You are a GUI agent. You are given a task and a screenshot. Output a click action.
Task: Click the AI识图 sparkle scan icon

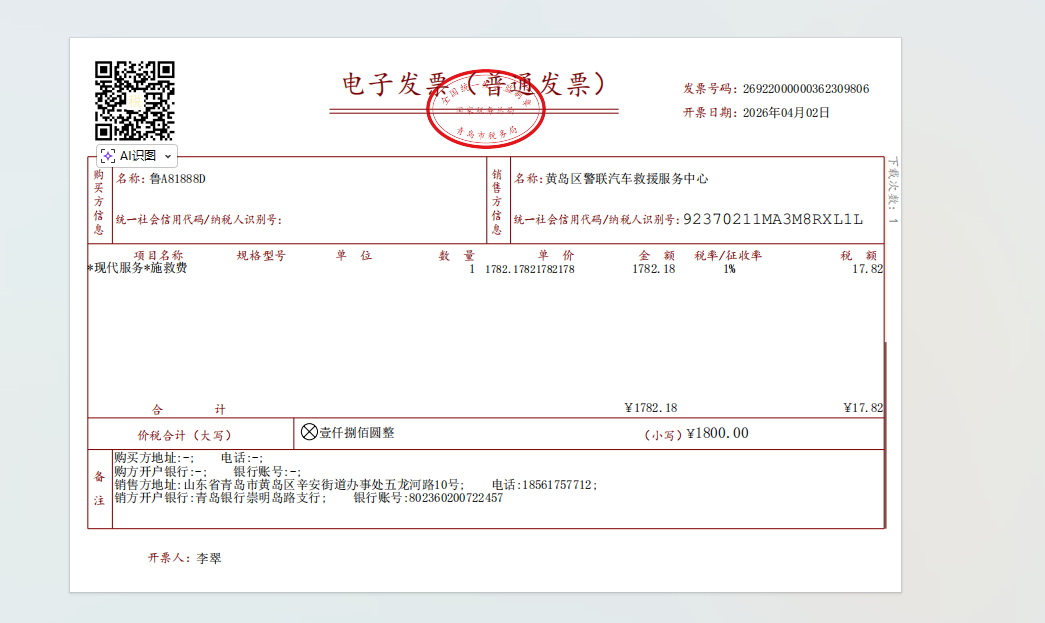click(108, 156)
